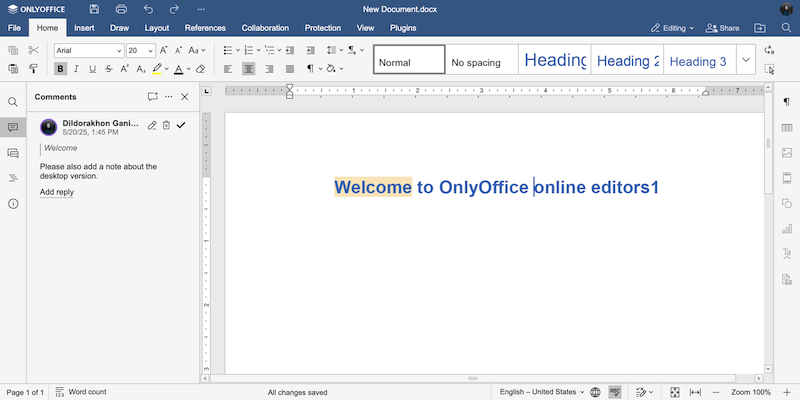800x400 pixels.
Task: Click the Print icon in title bar
Action: [x=121, y=9]
